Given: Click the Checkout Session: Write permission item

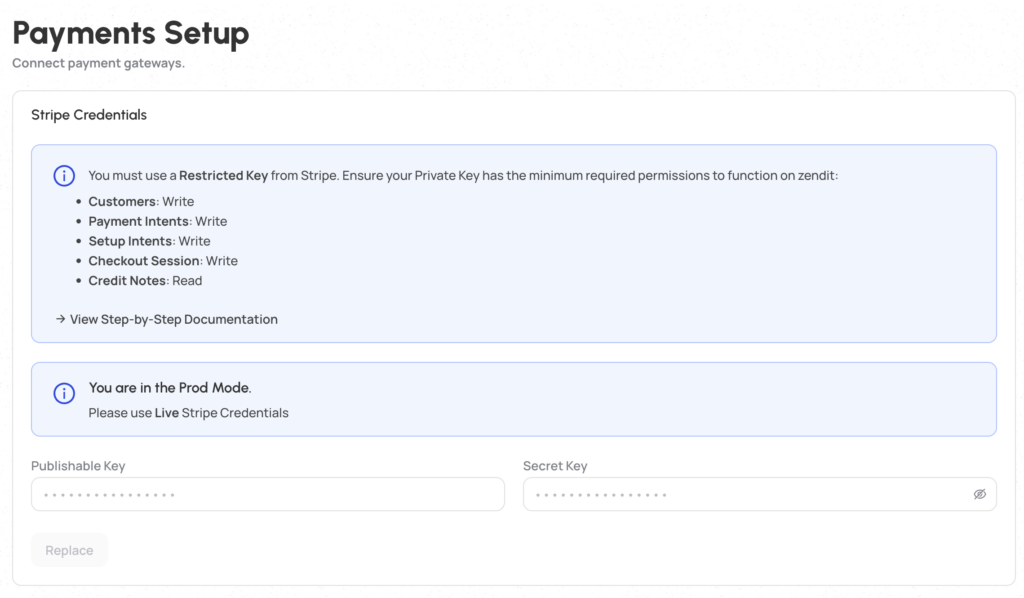Looking at the screenshot, I should (163, 261).
